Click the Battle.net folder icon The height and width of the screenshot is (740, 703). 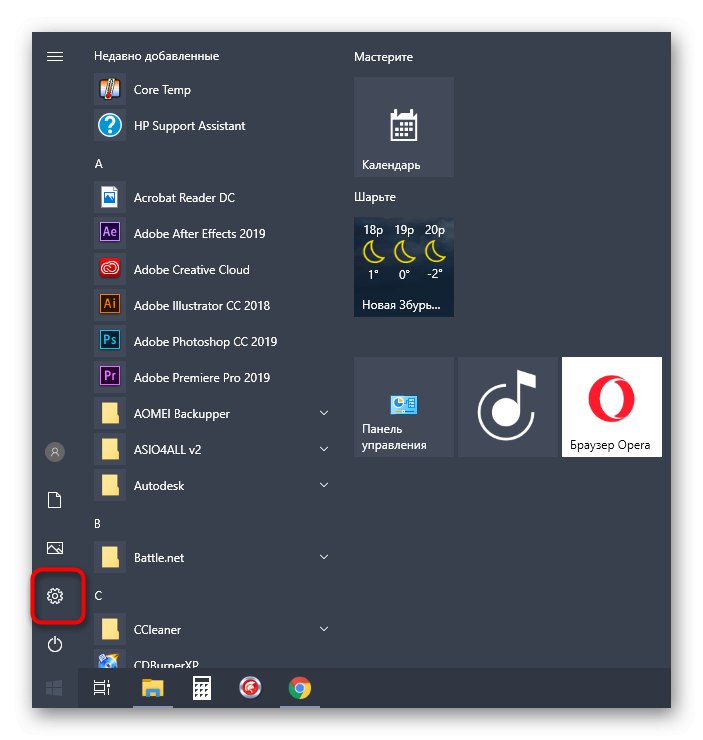pos(110,557)
